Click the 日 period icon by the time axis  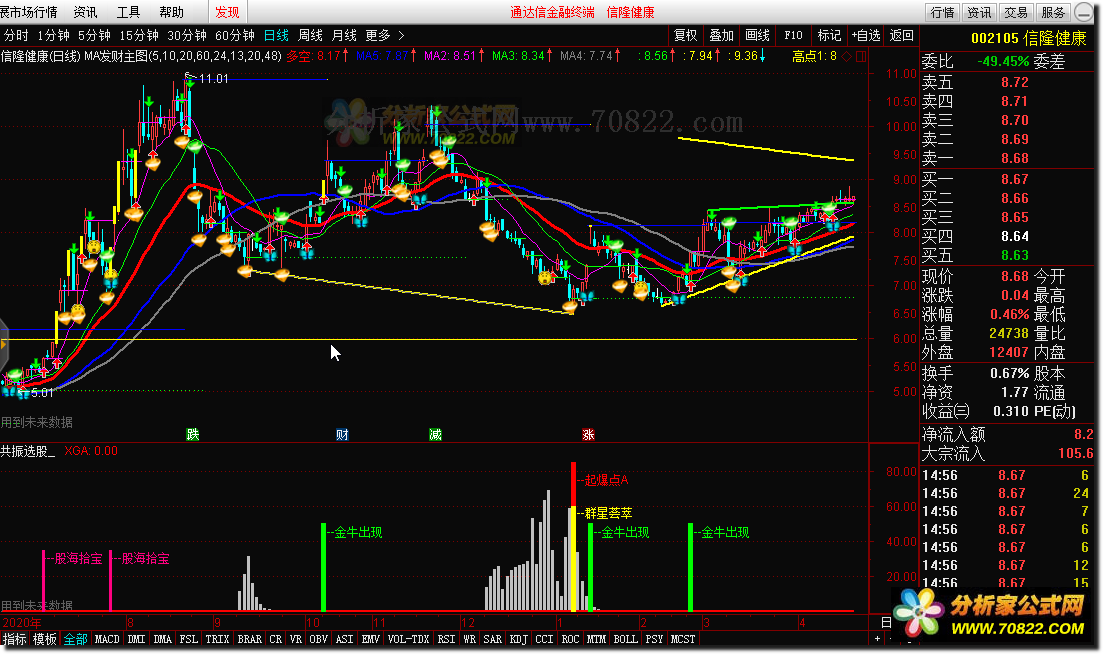886,622
